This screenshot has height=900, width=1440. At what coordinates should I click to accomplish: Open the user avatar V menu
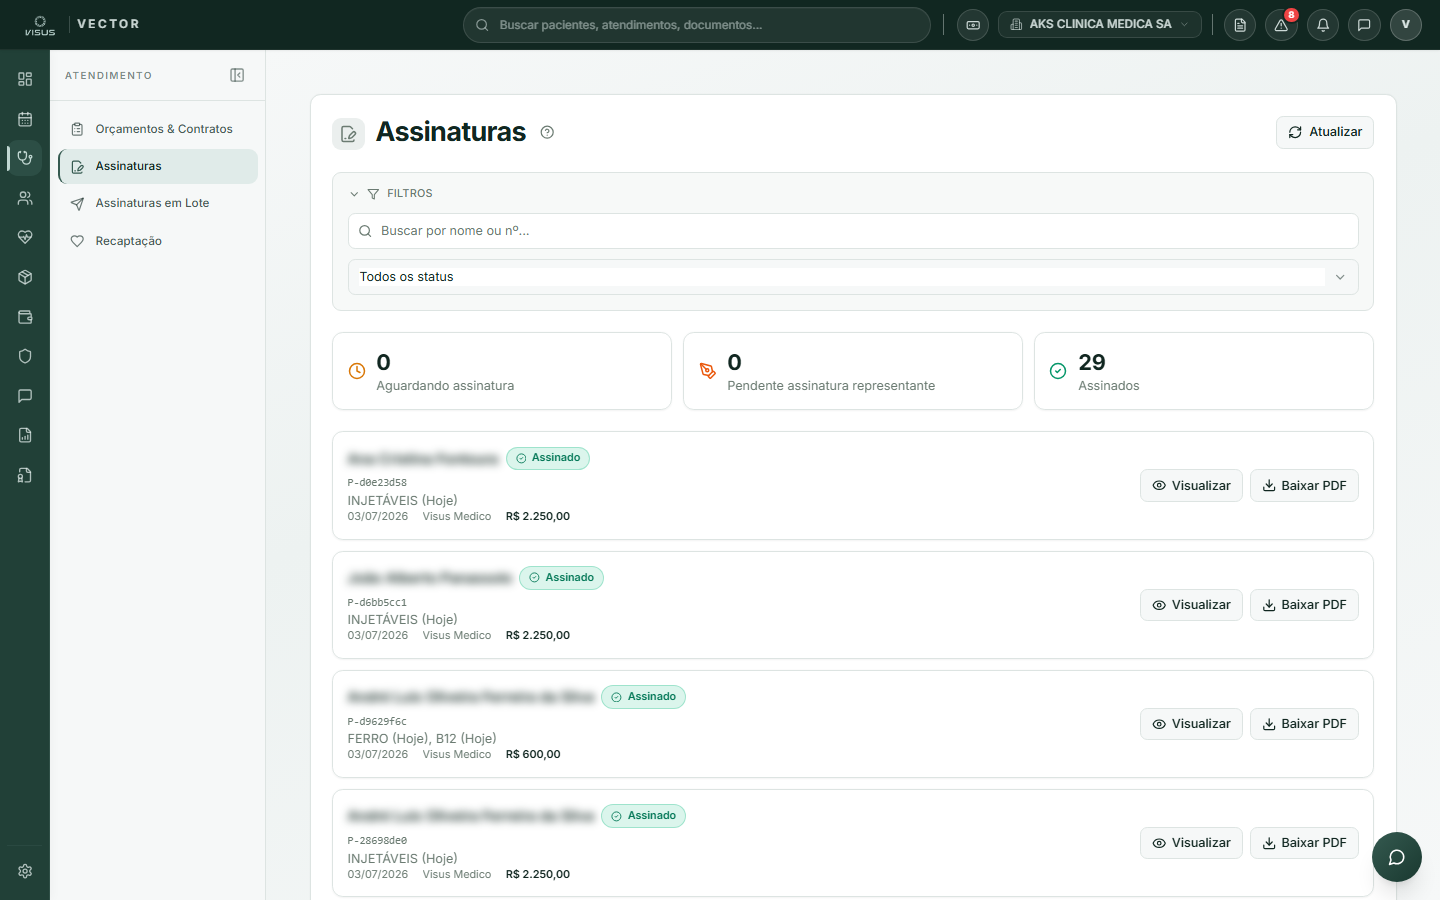click(x=1406, y=25)
